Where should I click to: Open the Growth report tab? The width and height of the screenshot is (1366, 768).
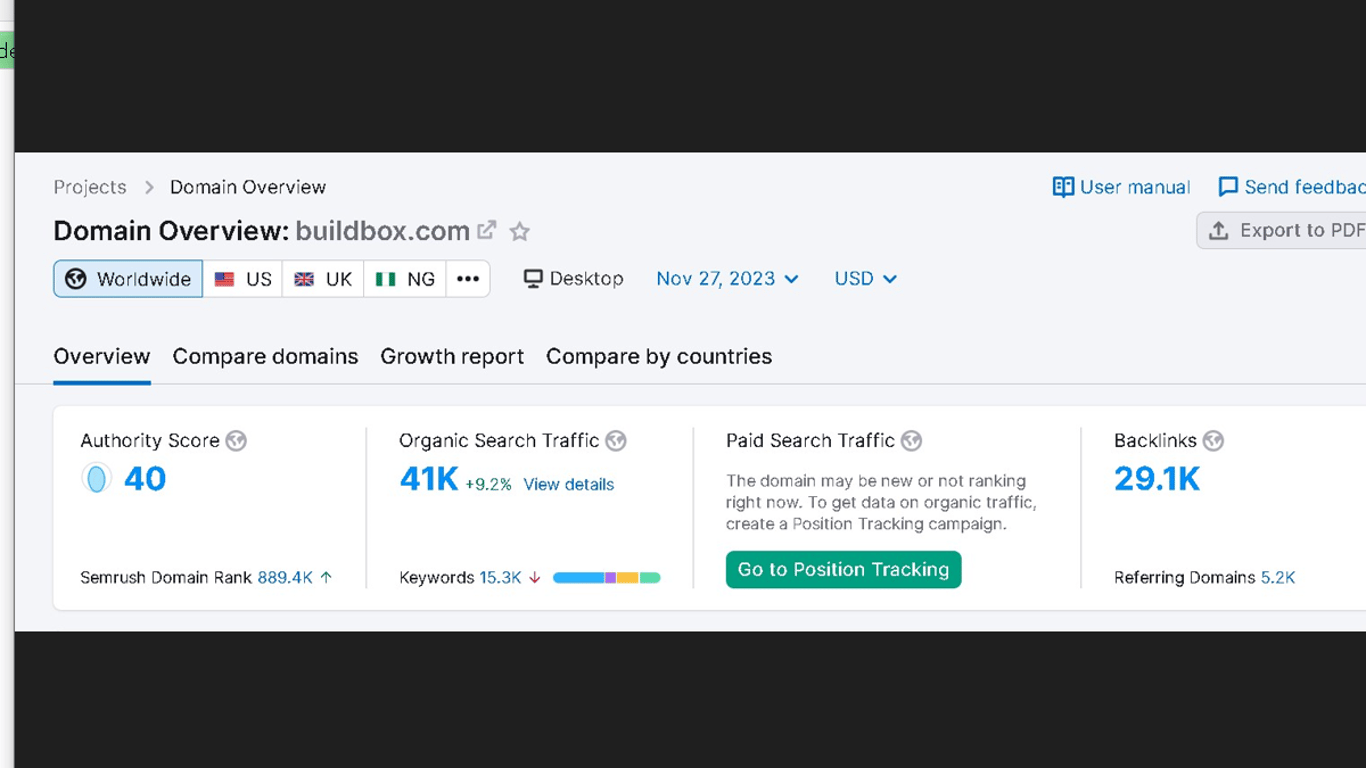[452, 357]
